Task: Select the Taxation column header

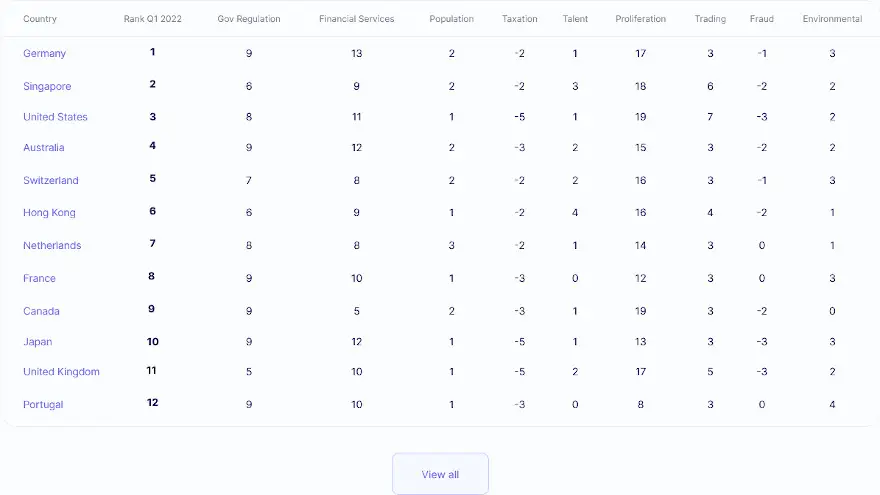Action: (519, 19)
